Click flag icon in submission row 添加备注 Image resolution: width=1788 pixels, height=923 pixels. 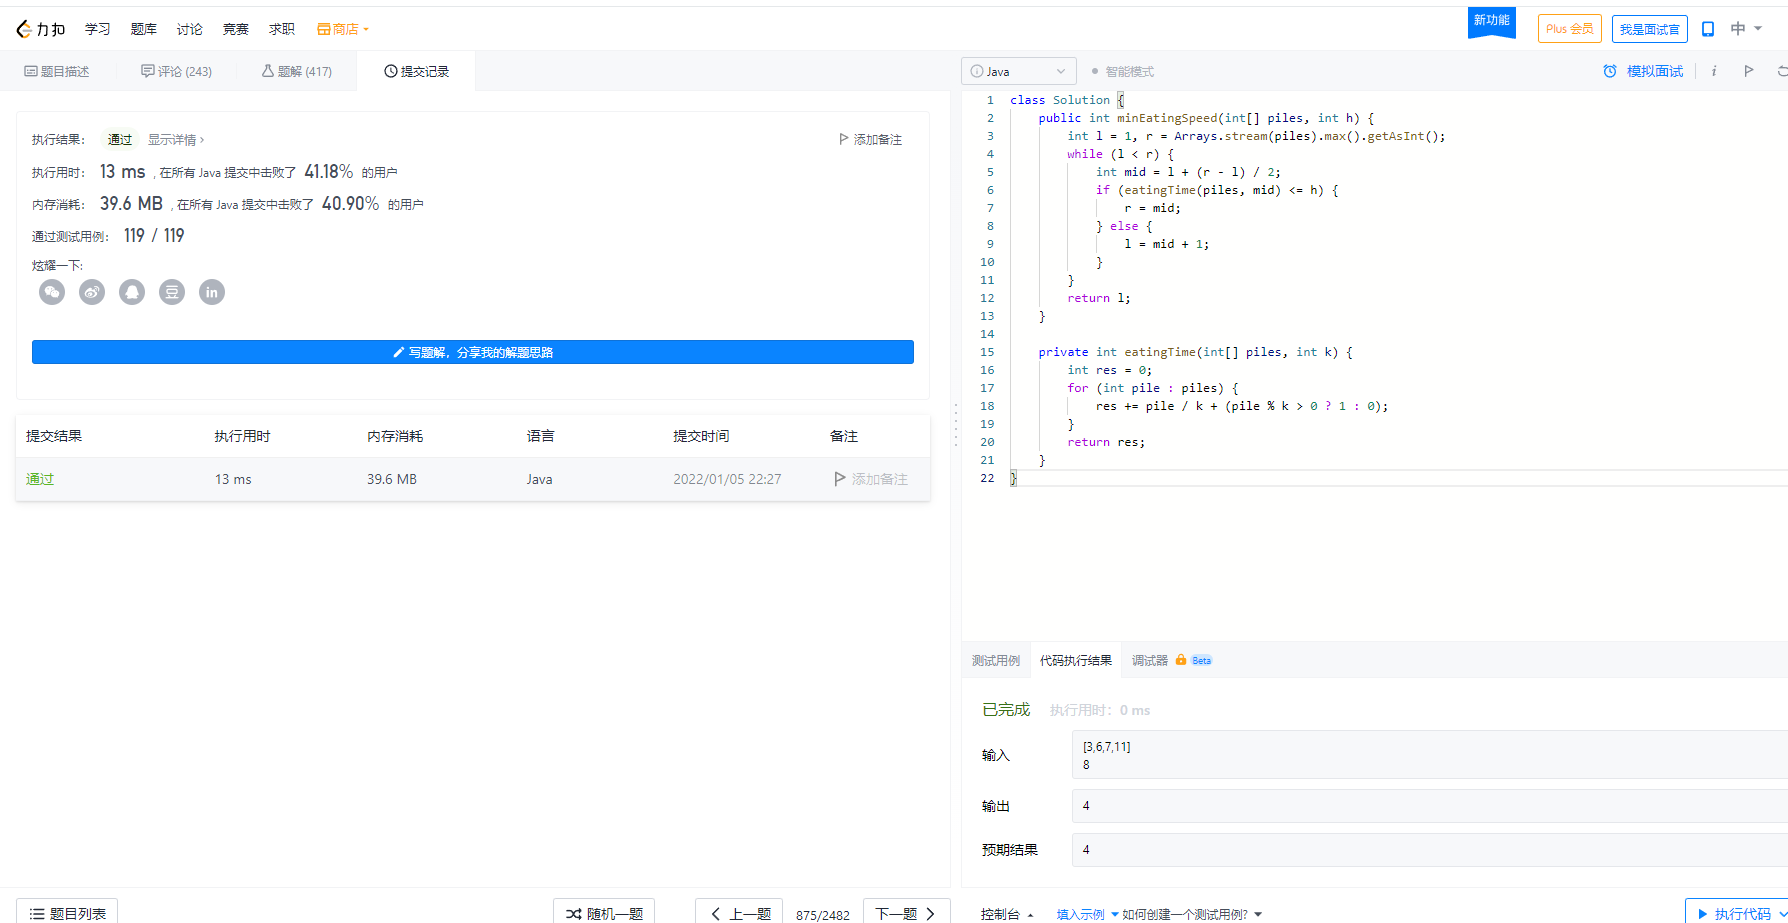(840, 479)
